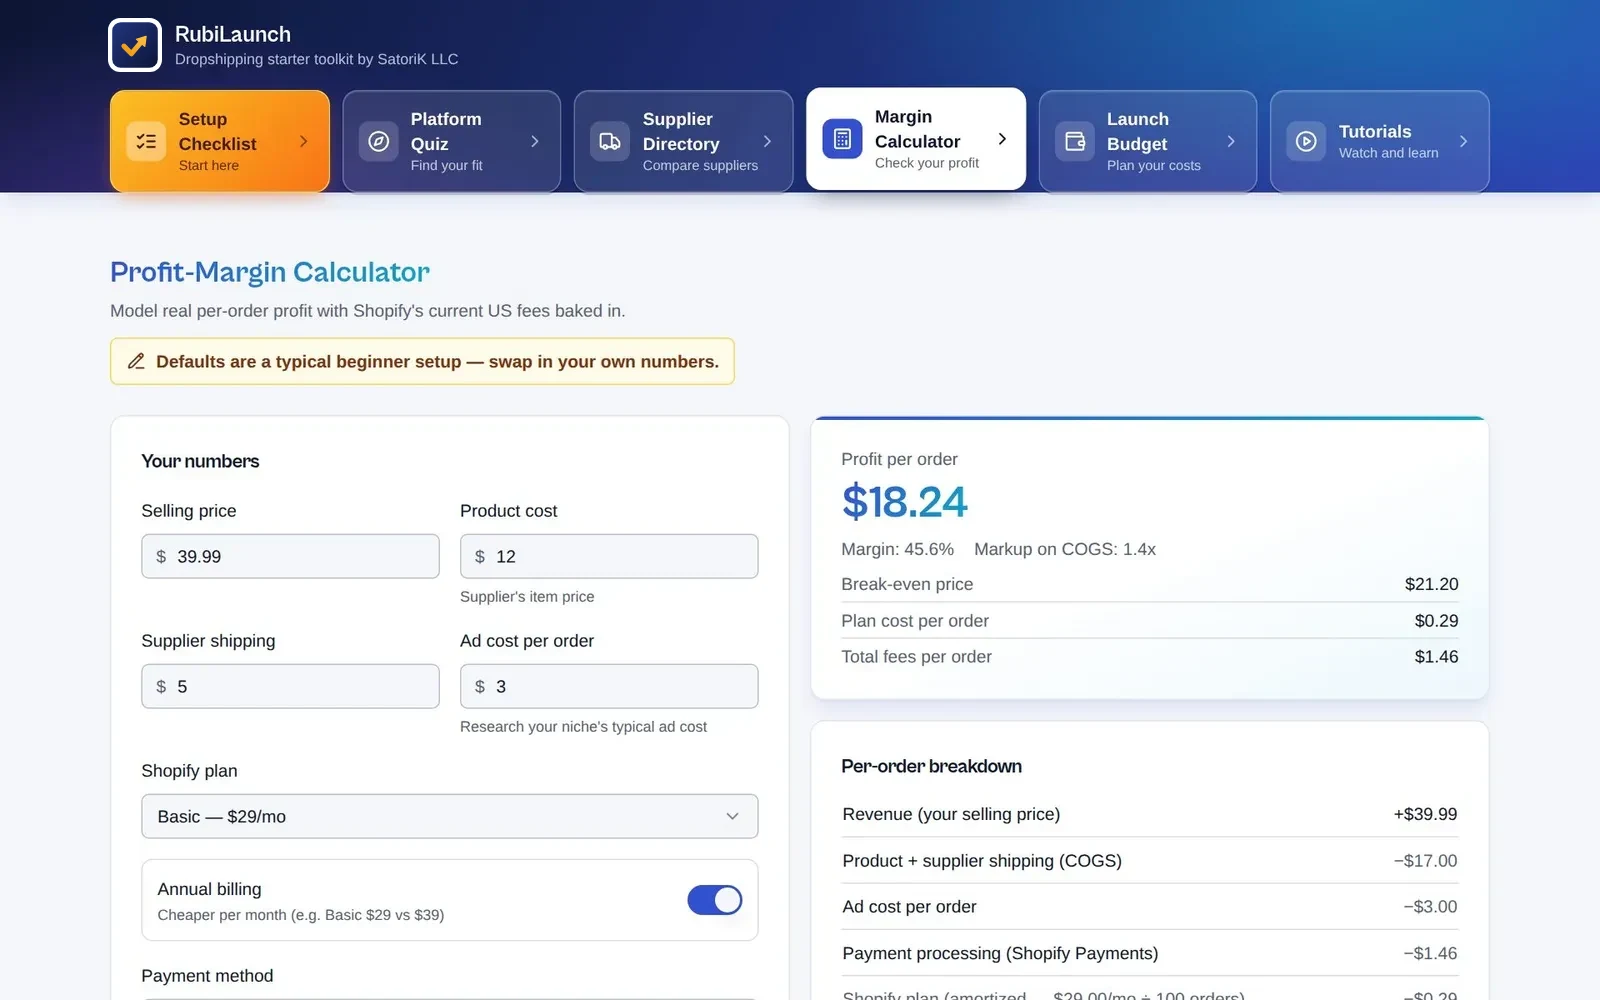Click the Product cost input field

coord(609,556)
